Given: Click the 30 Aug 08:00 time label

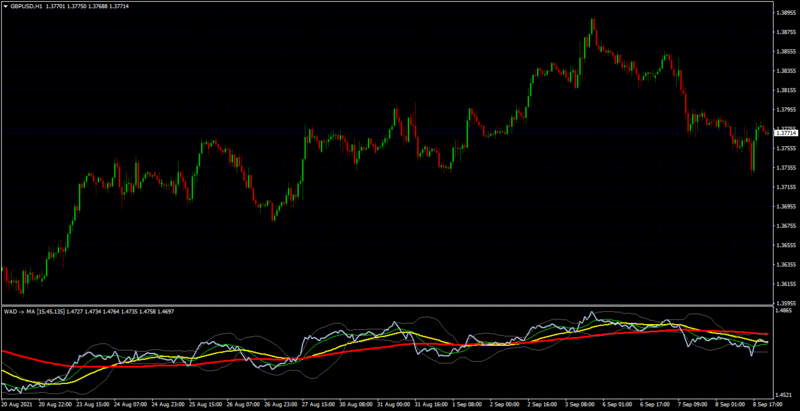Looking at the screenshot, I should 357,403.
